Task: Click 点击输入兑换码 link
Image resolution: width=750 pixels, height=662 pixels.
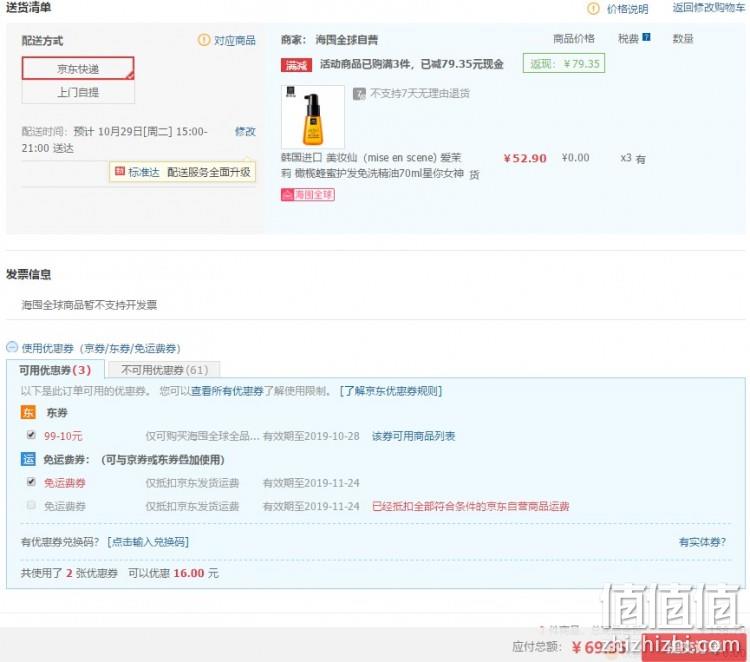Action: (148, 542)
